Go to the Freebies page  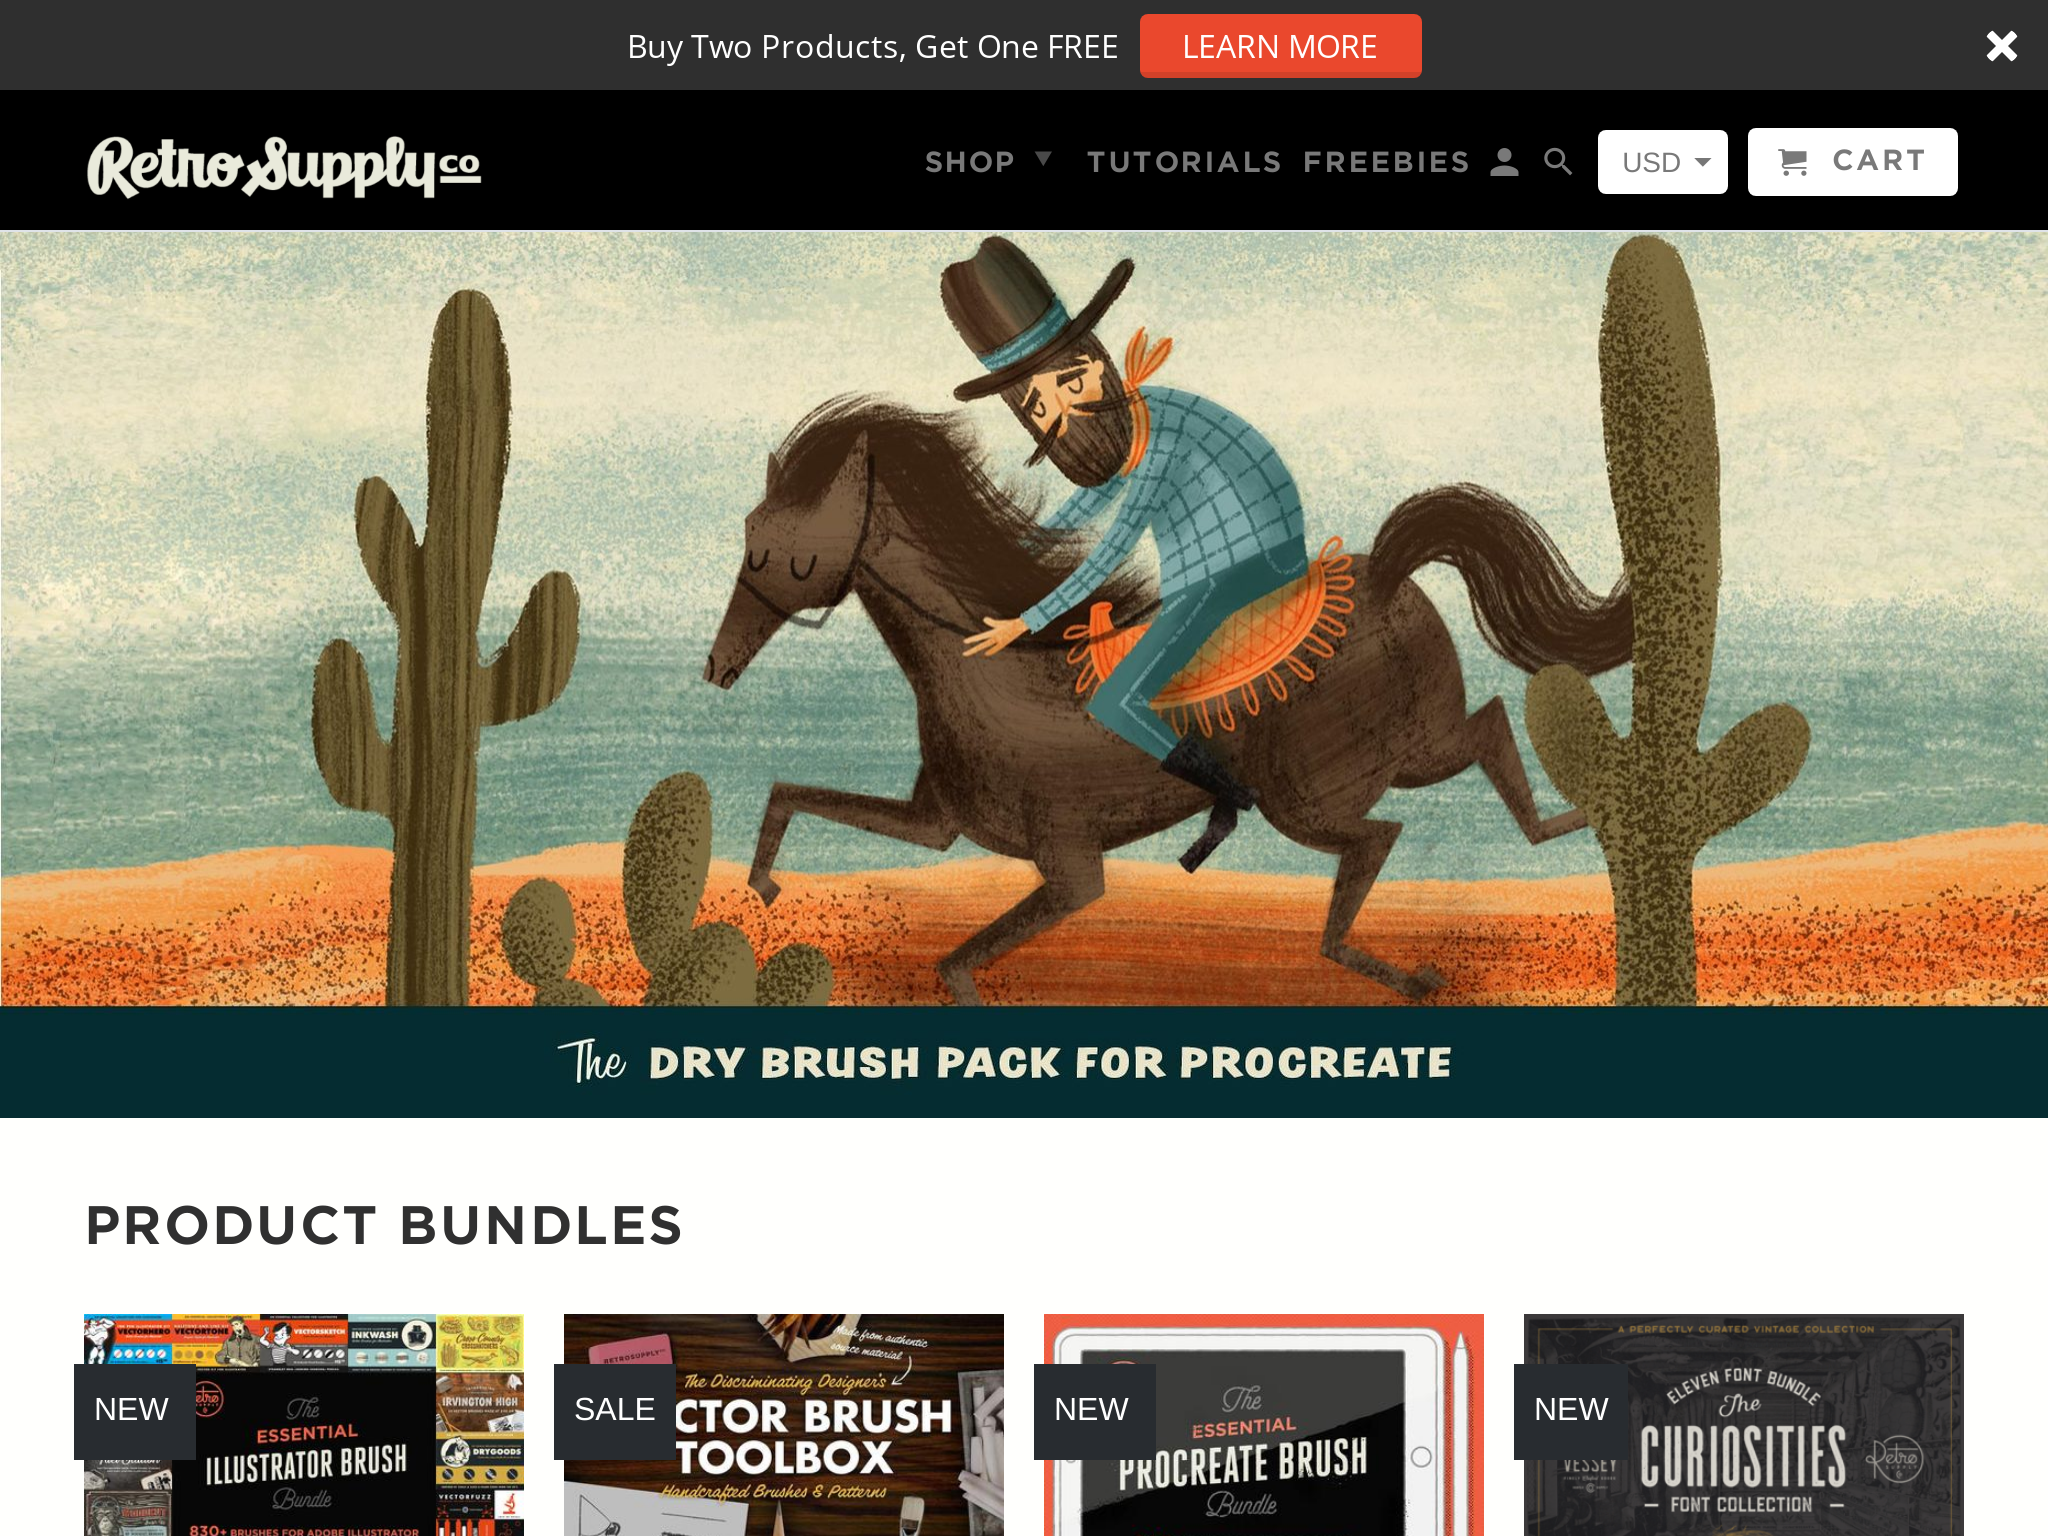(1386, 162)
